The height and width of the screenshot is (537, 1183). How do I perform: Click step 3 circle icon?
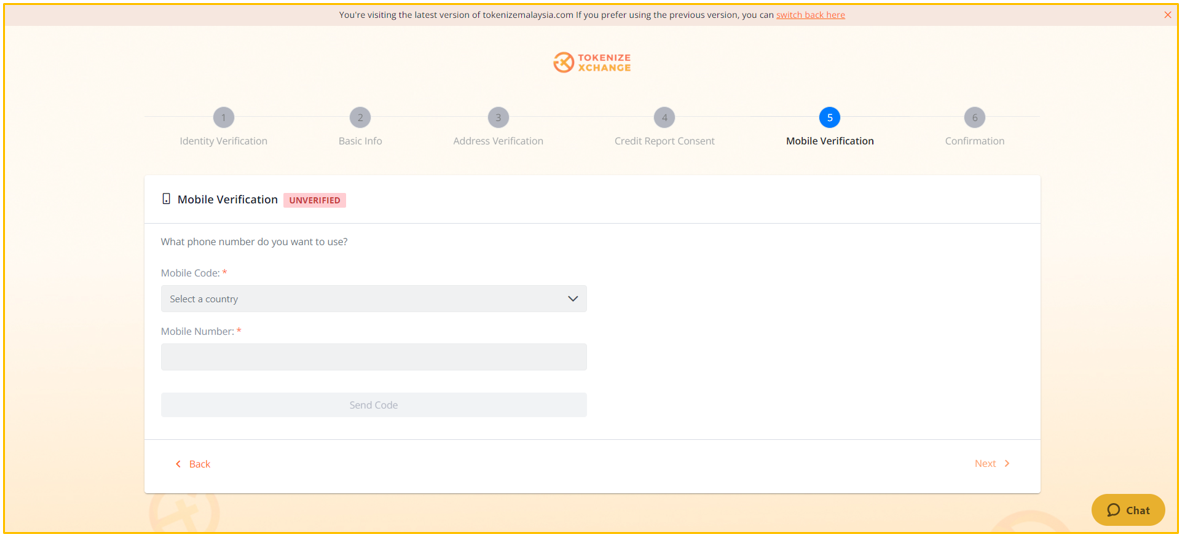pos(498,118)
